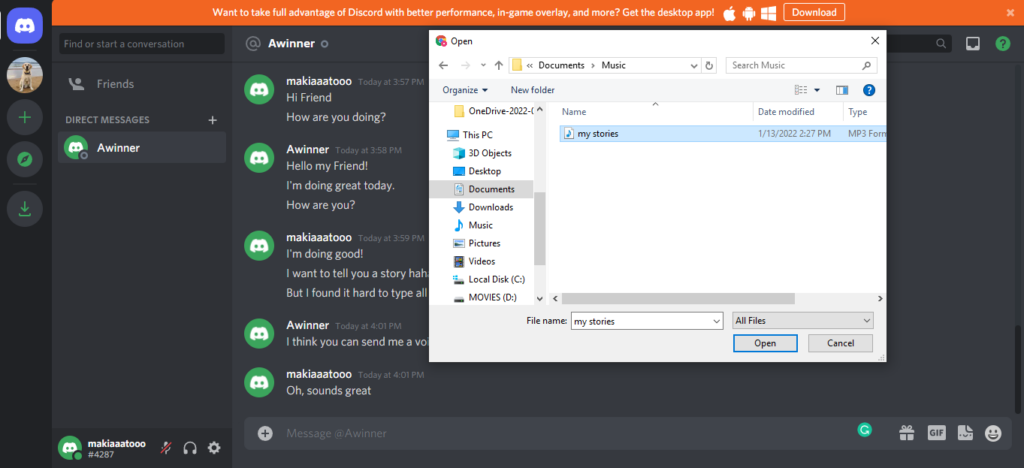This screenshot has height=468, width=1024.
Task: Select Documents in navigation pane
Action: click(x=483, y=189)
